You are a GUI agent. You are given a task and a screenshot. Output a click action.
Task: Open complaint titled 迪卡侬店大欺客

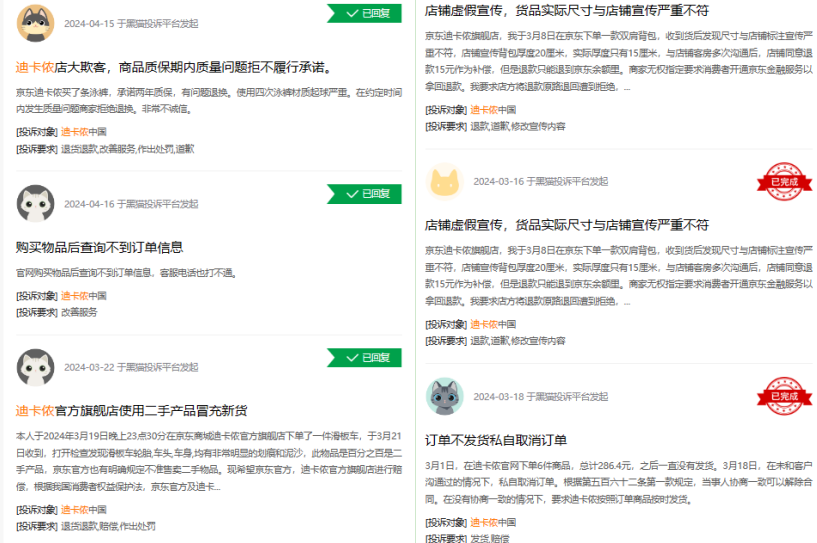[172, 68]
